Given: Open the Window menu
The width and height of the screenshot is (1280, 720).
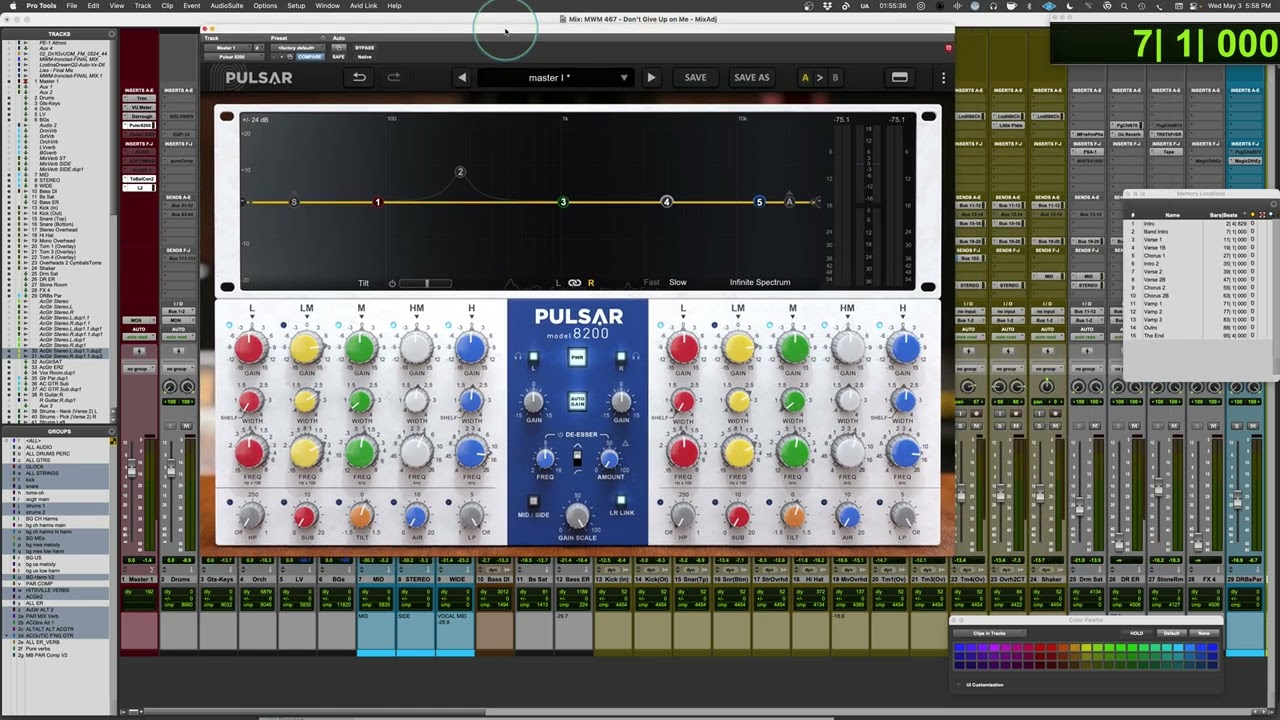Looking at the screenshot, I should click(327, 6).
